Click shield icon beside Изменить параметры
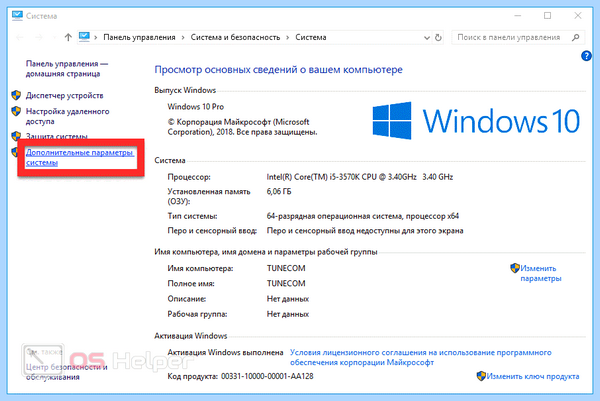 tap(515, 268)
